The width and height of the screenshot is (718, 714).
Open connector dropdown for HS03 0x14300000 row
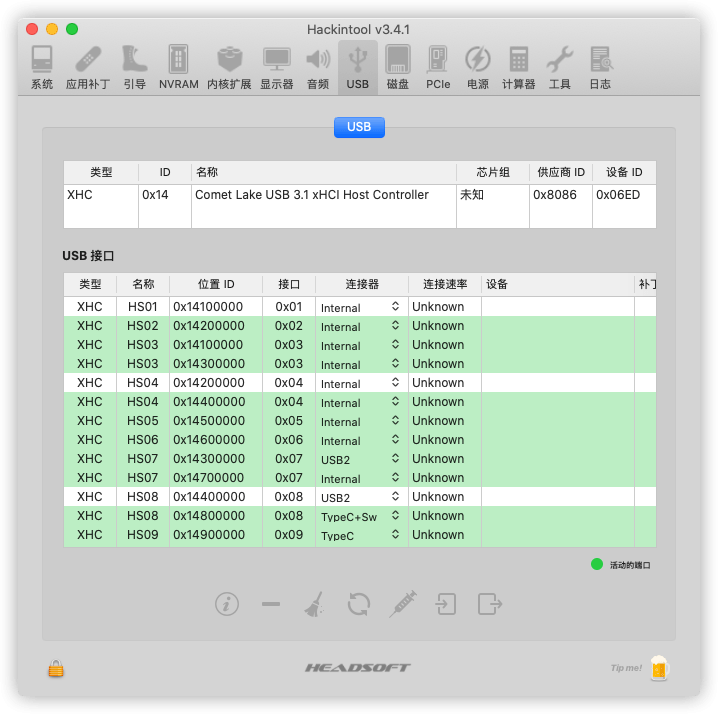361,364
